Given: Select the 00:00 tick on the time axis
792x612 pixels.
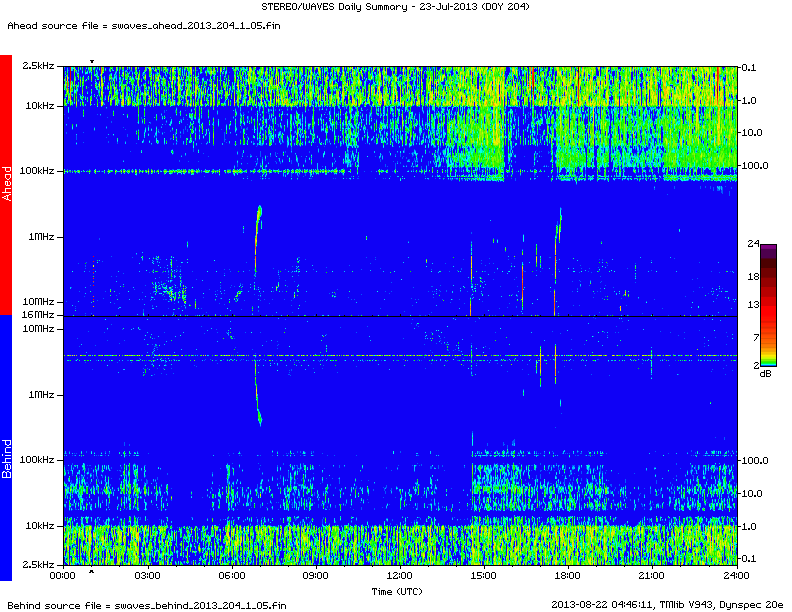Looking at the screenshot, I should coord(63,576).
